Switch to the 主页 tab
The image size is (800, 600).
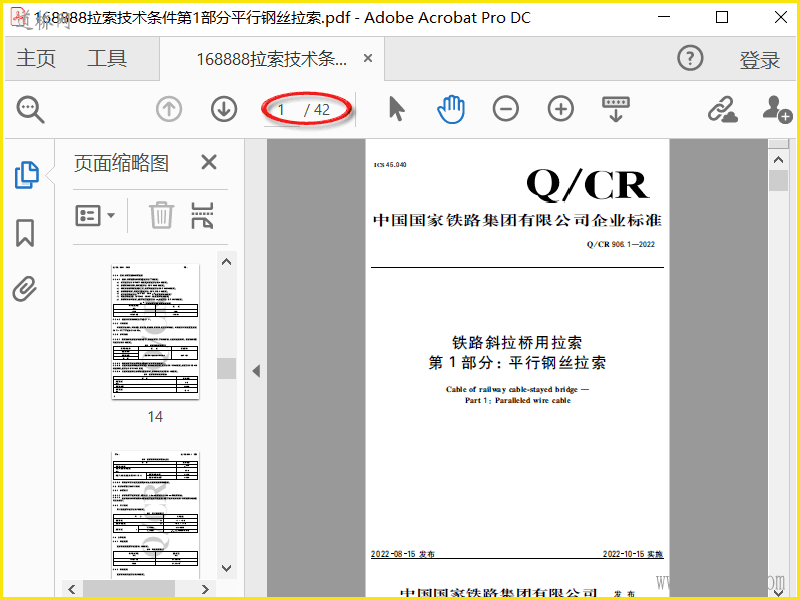36,58
